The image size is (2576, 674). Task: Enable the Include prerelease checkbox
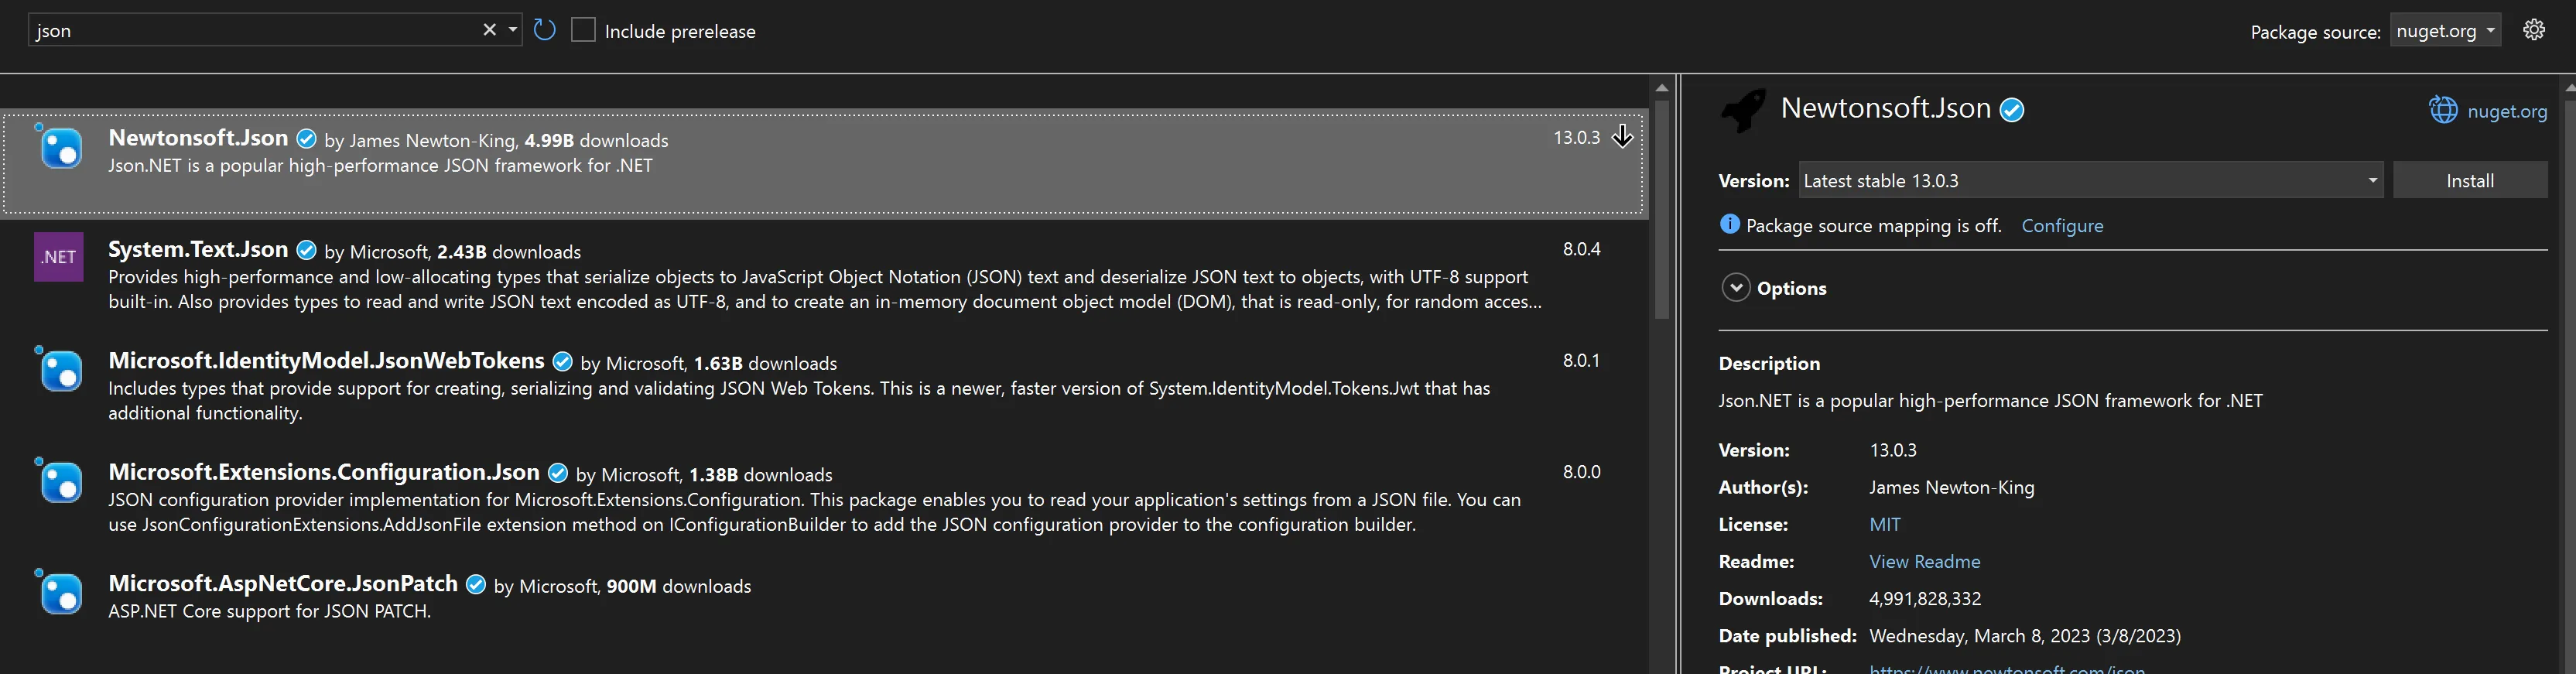pos(583,30)
